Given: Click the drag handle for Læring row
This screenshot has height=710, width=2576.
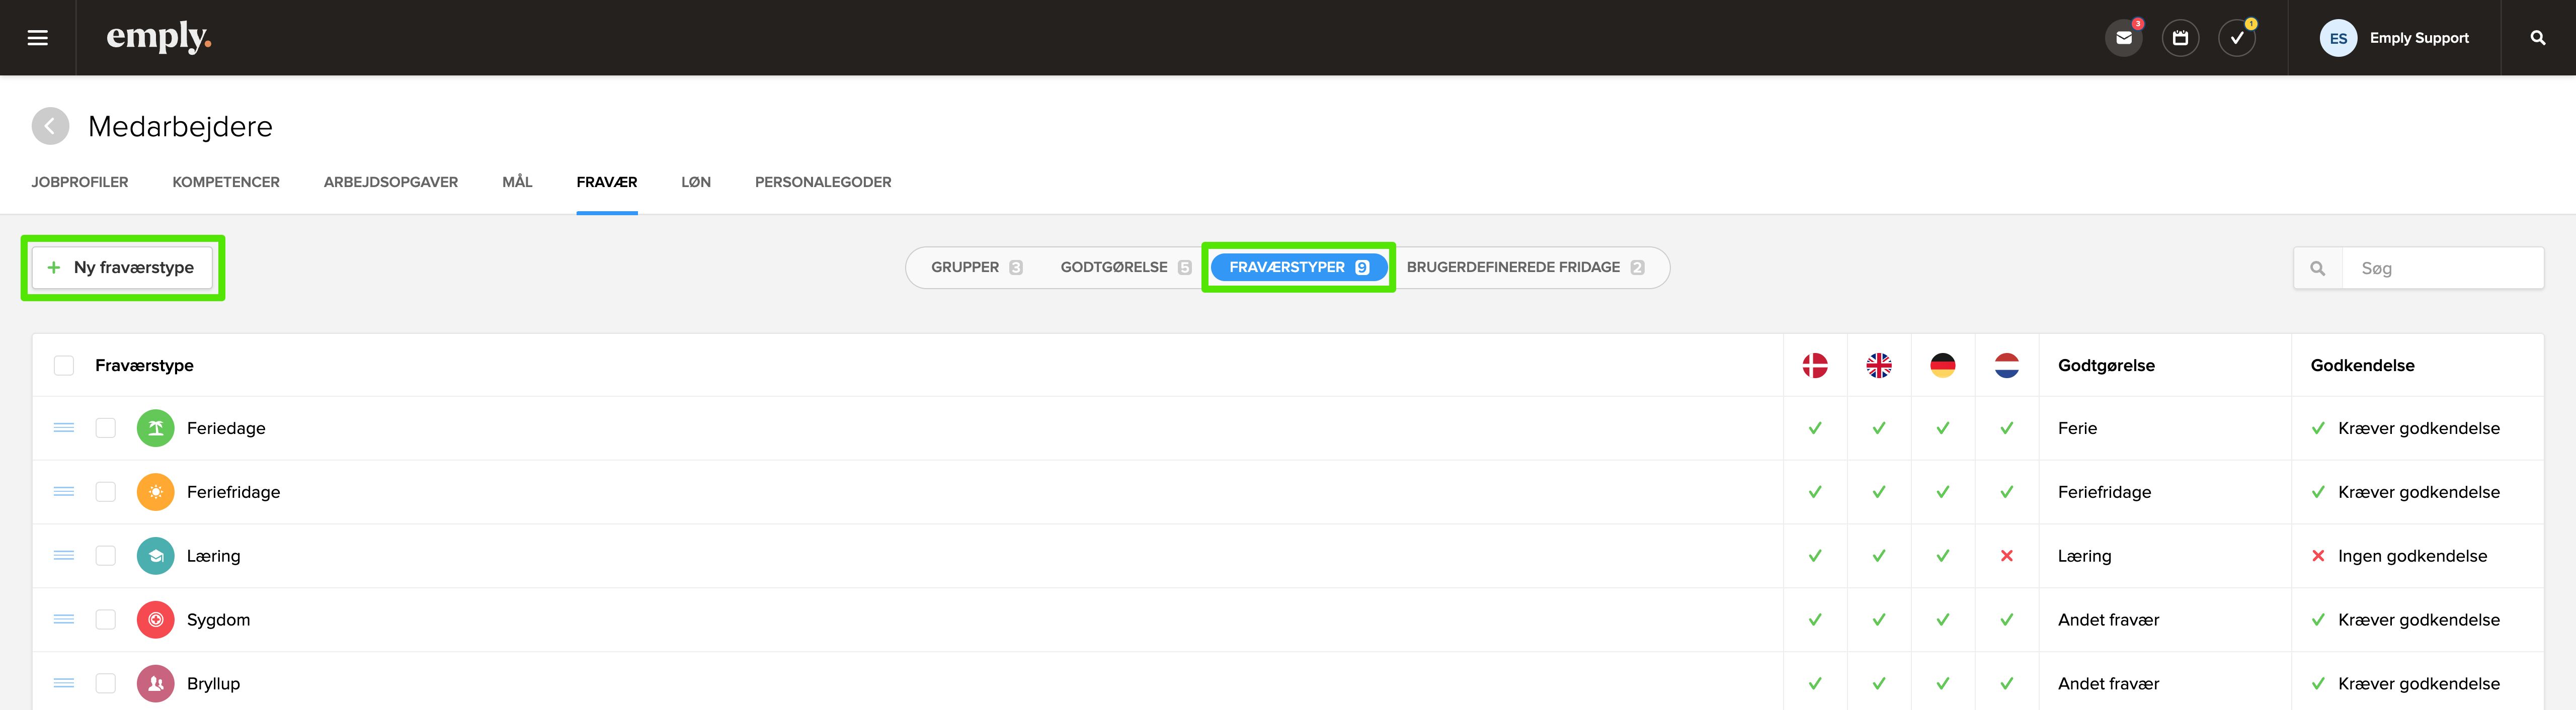Looking at the screenshot, I should pyautogui.click(x=64, y=556).
